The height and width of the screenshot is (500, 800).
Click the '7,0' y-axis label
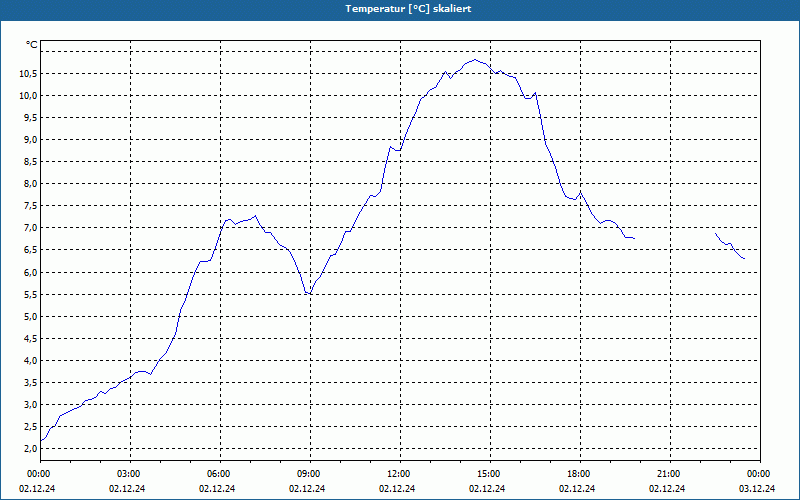(x=30, y=228)
